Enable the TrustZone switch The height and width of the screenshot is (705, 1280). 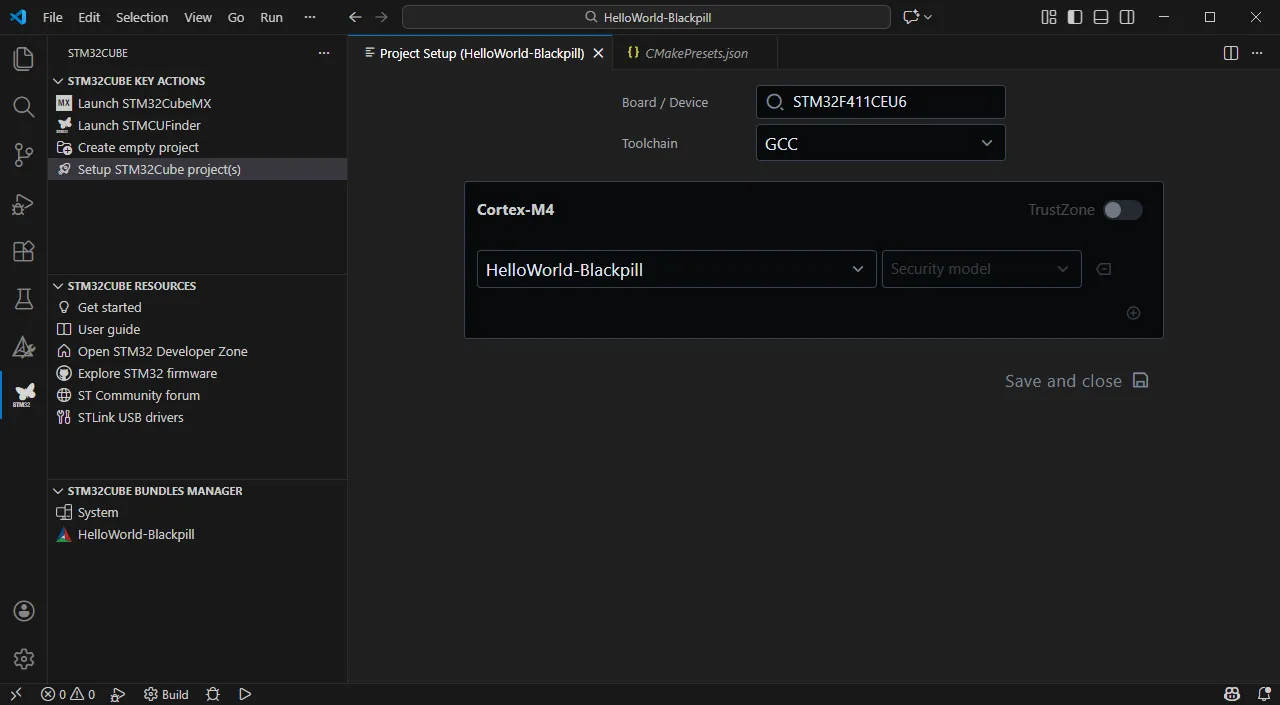point(1122,210)
